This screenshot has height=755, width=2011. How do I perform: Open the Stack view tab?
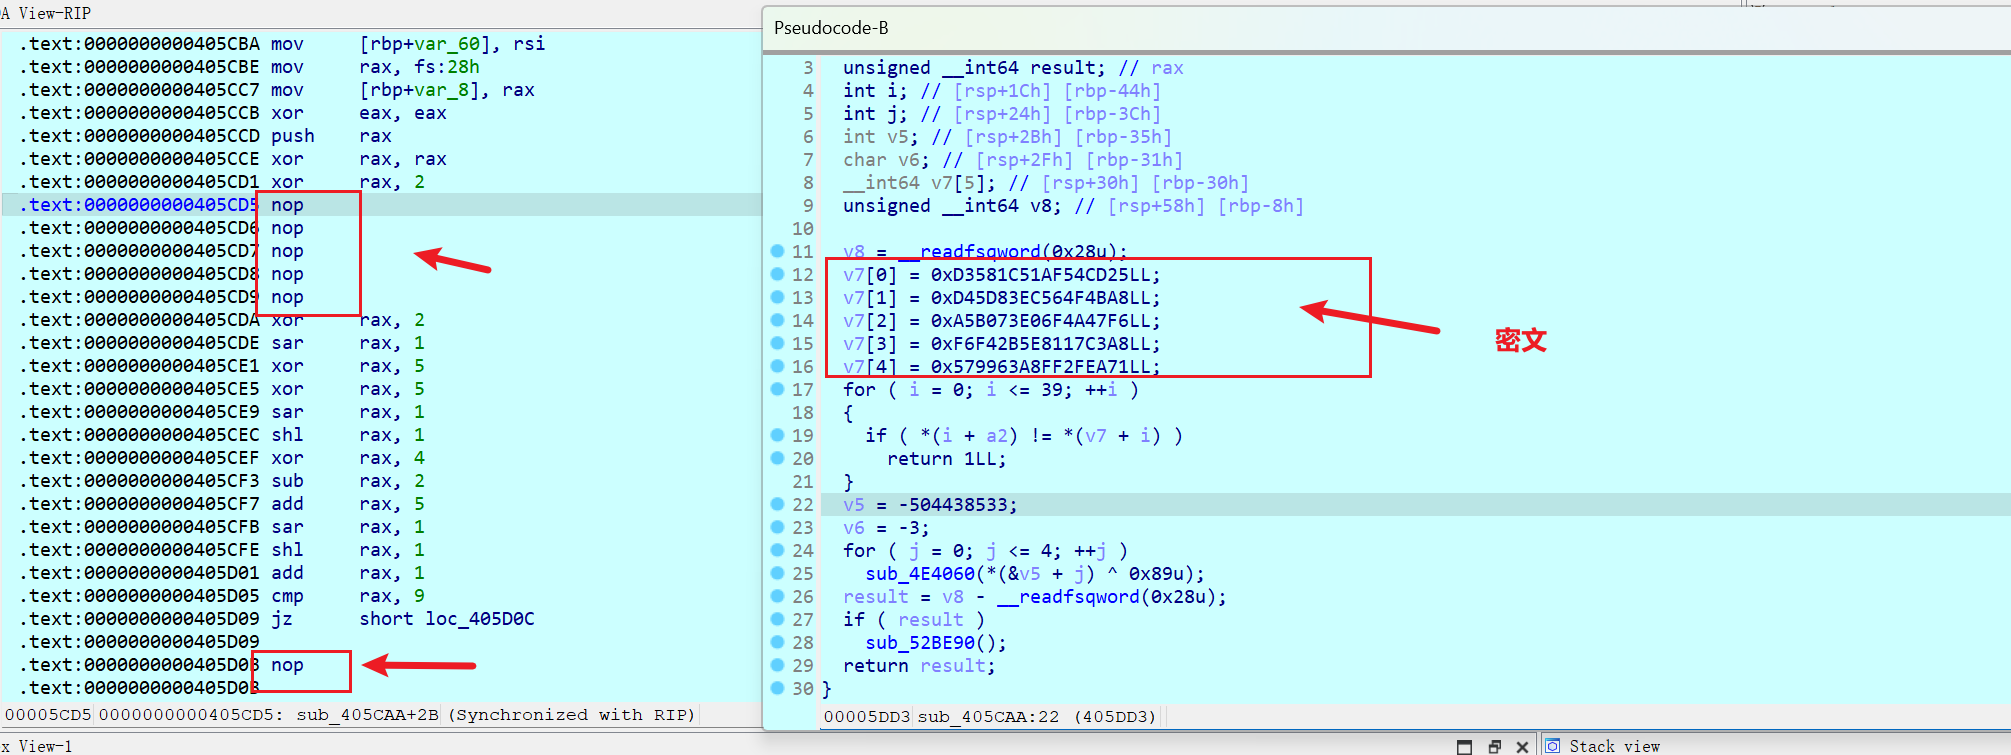[x=1614, y=746]
